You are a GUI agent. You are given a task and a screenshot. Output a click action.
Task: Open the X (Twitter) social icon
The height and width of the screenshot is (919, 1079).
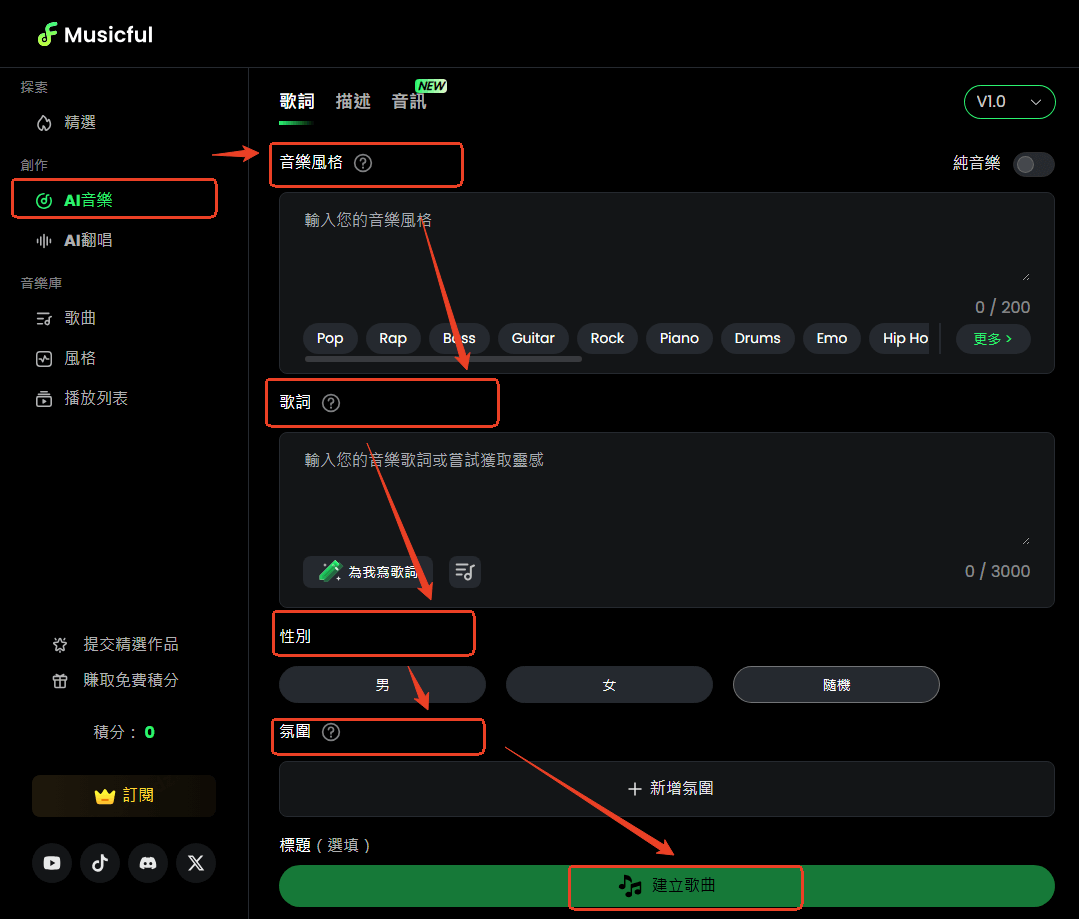coord(196,863)
